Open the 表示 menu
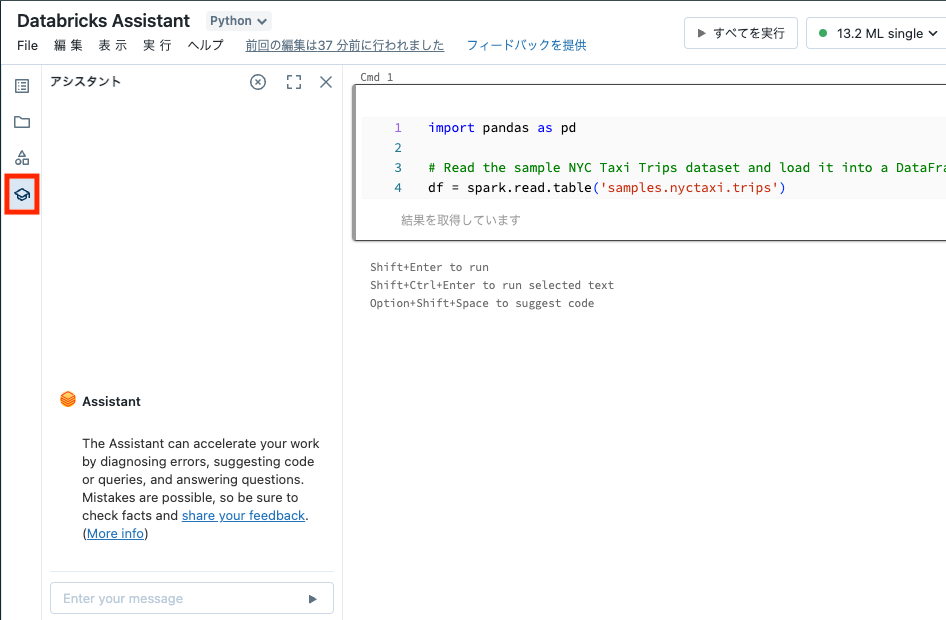Viewport: 946px width, 620px height. pos(115,45)
